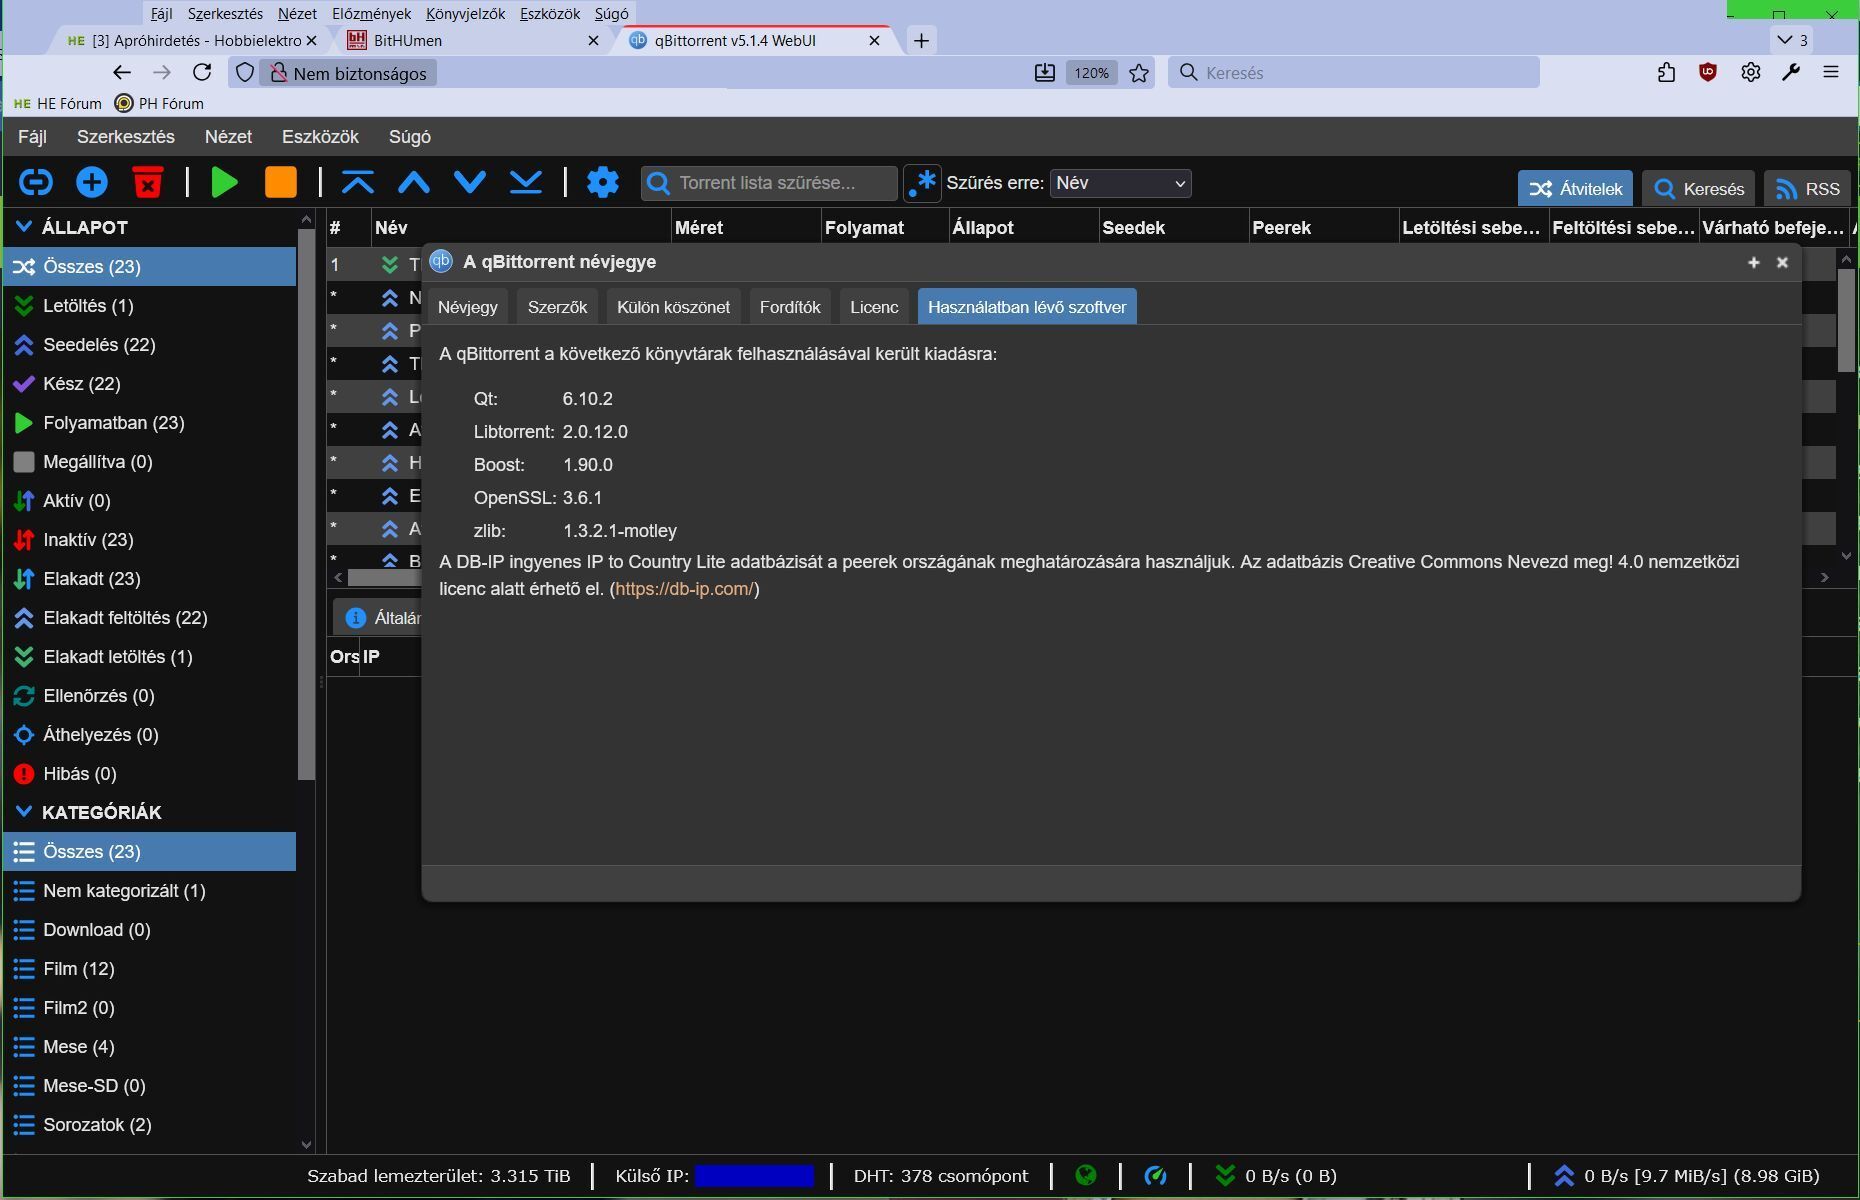The image size is (1860, 1200).
Task: Toggle alternative speed limits in status bar
Action: (1155, 1176)
